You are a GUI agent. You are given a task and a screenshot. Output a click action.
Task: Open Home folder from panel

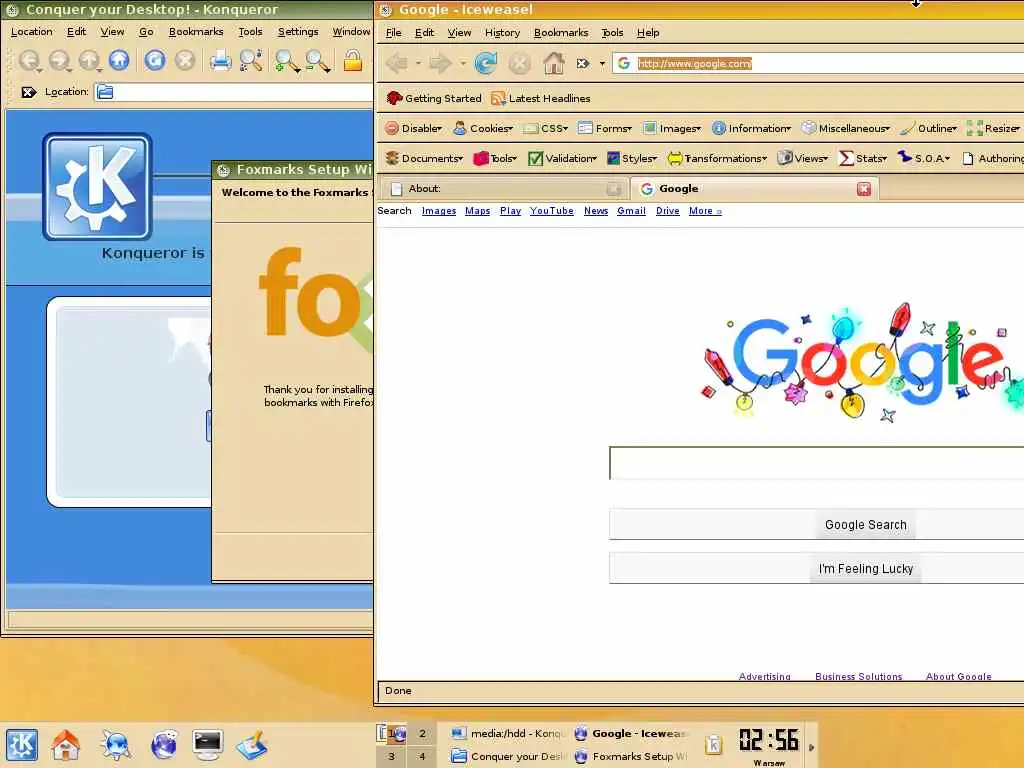pyautogui.click(x=66, y=744)
